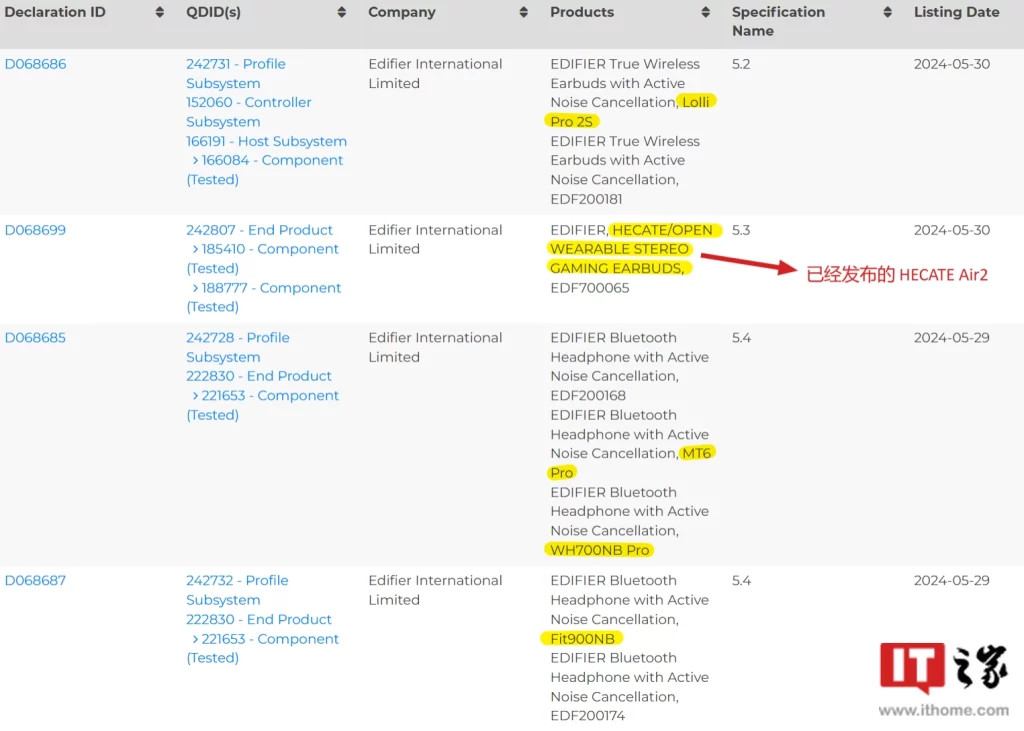
Task: Select product code EDF200181
Action: point(586,199)
